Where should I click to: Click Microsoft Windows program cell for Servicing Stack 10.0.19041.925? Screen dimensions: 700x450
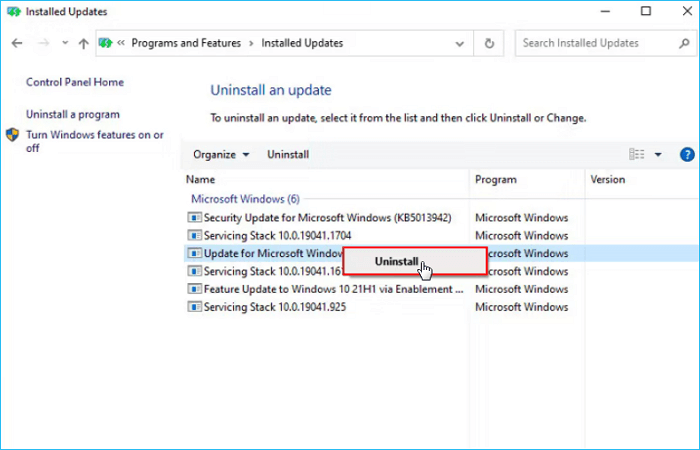point(521,307)
